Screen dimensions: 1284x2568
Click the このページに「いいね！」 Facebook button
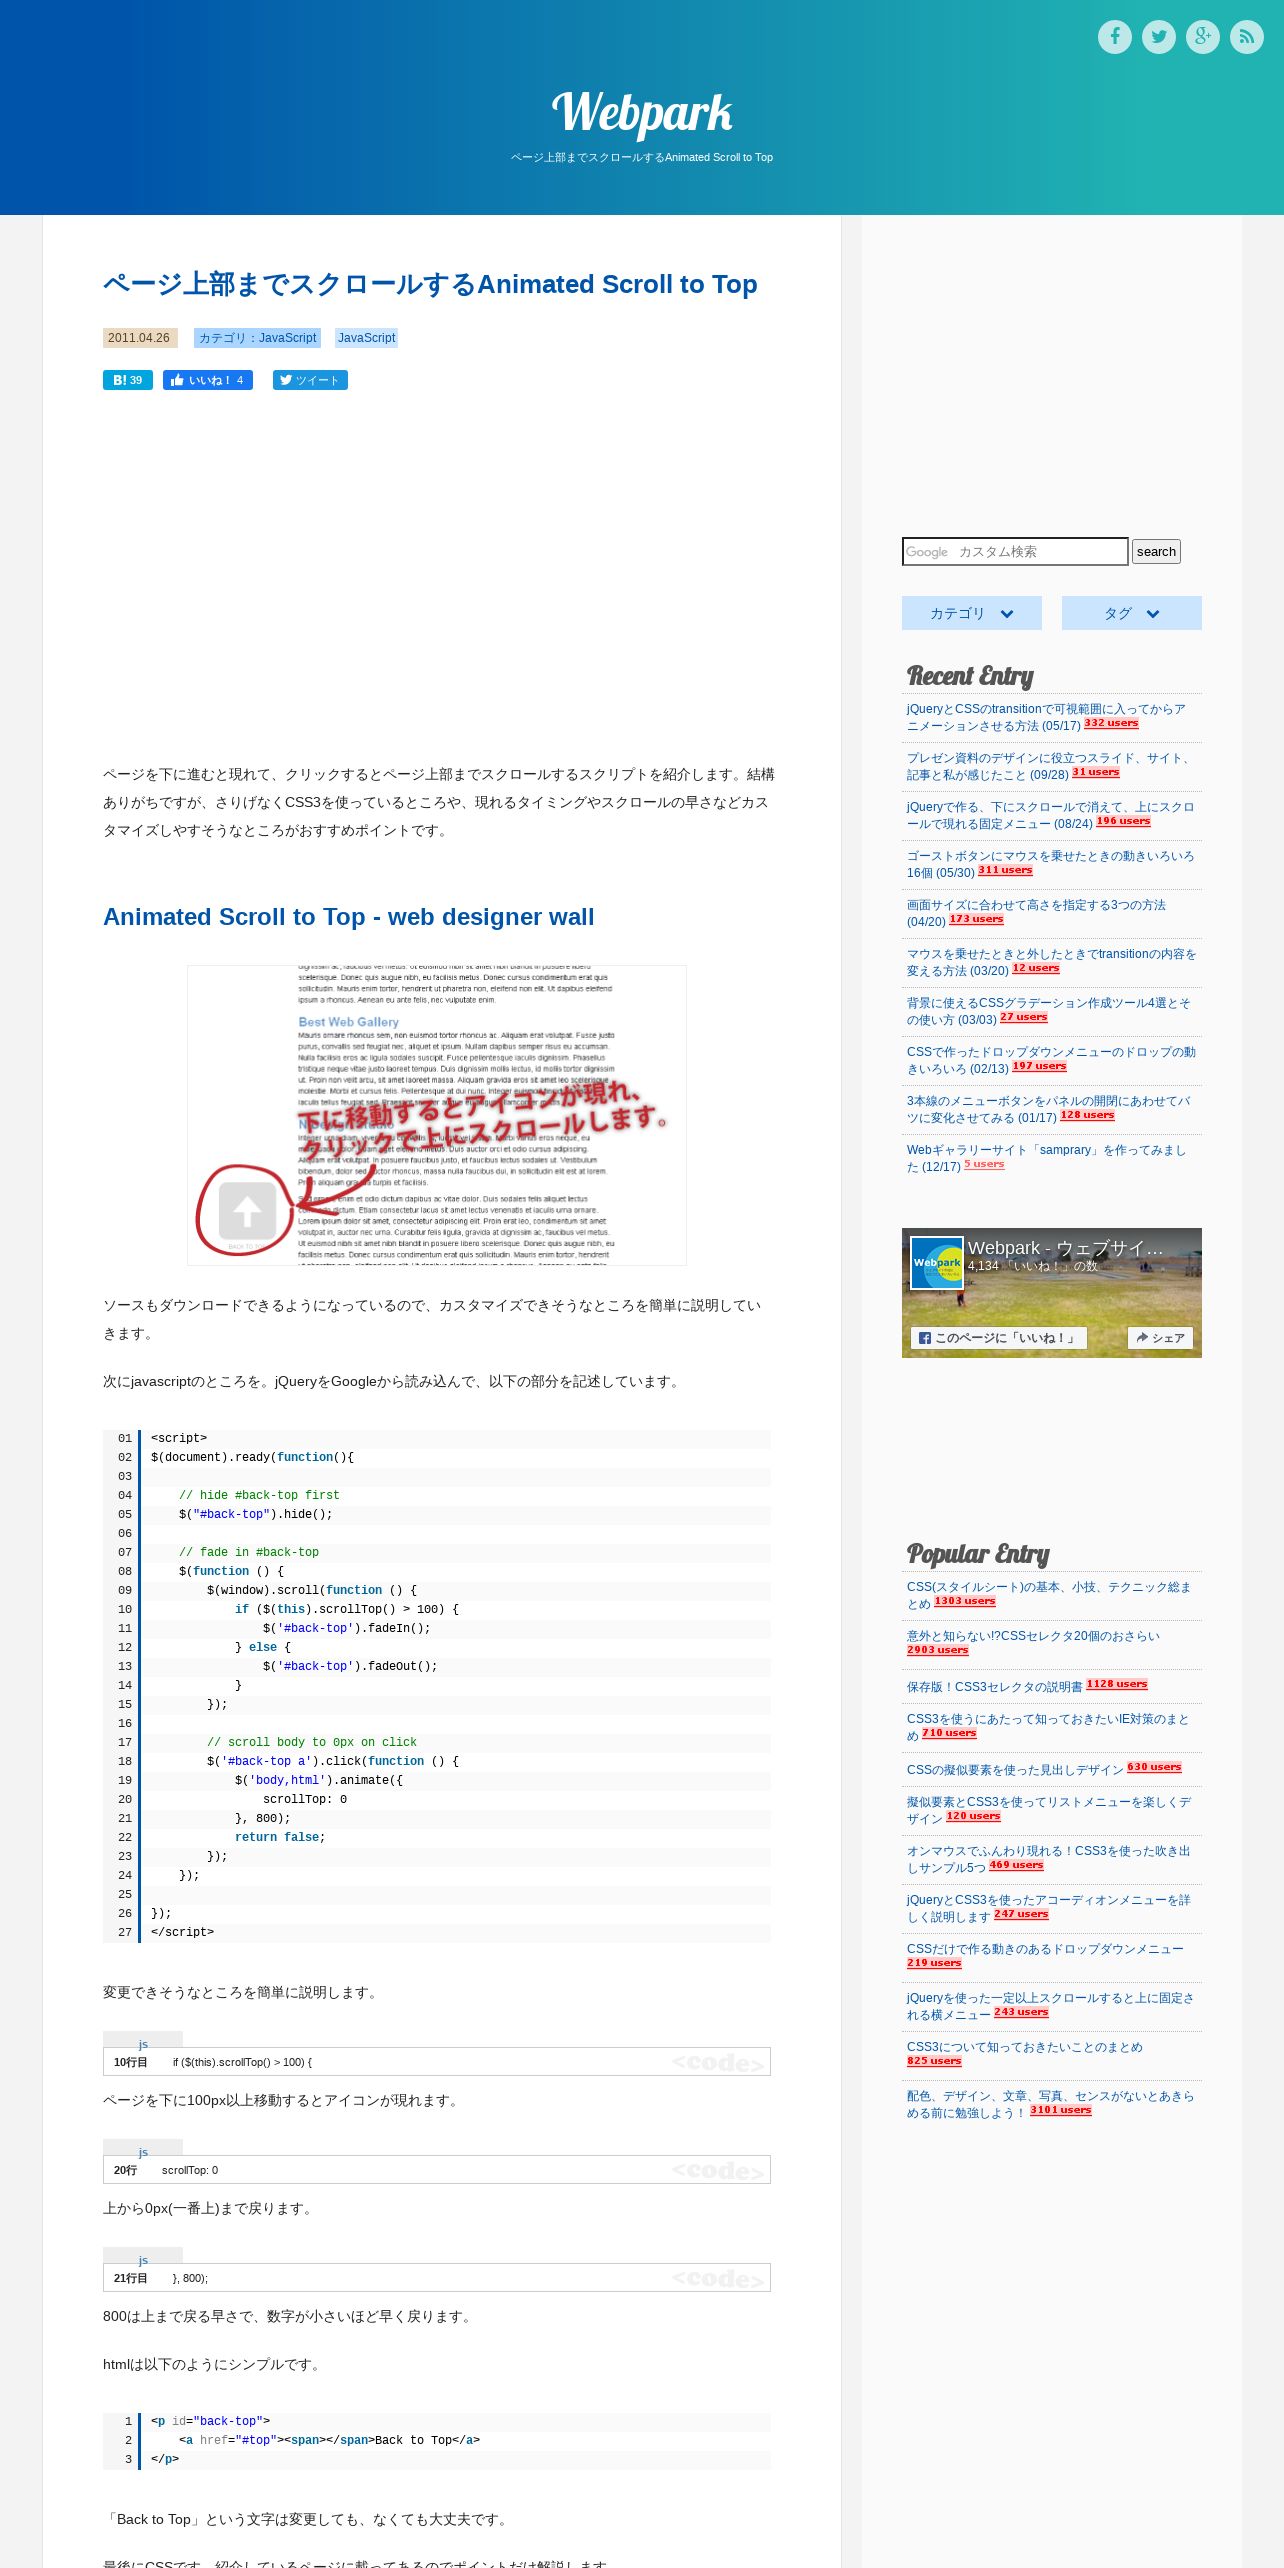point(999,1338)
